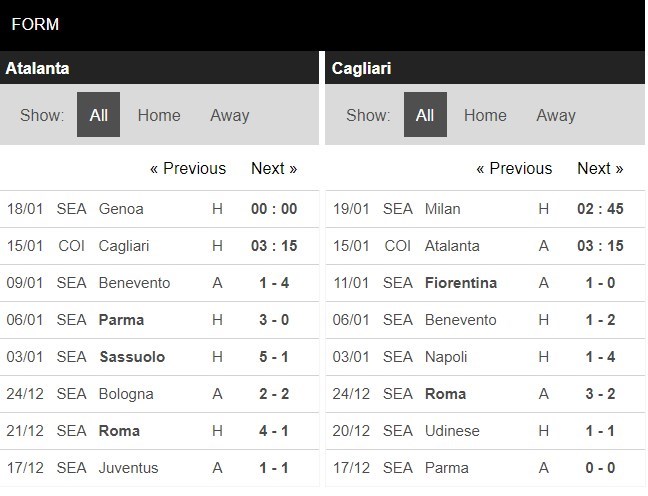This screenshot has height=496, width=648.
Task: Go to Previous Cagliari results
Action: (x=514, y=168)
